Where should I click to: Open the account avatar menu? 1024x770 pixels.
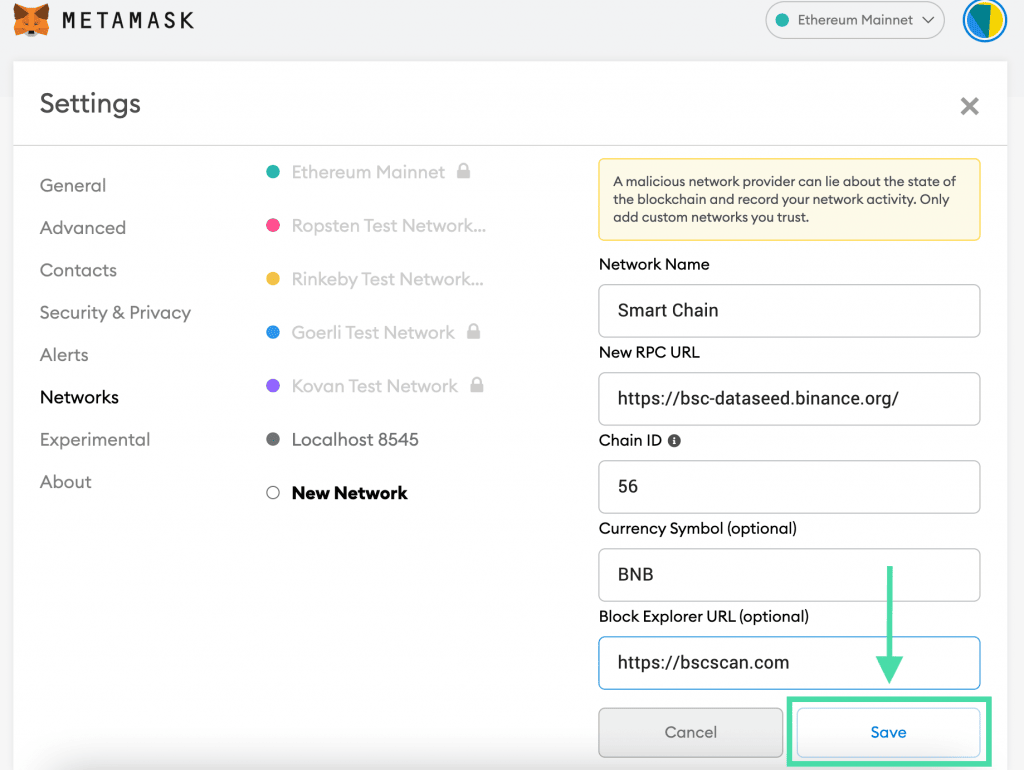point(984,20)
